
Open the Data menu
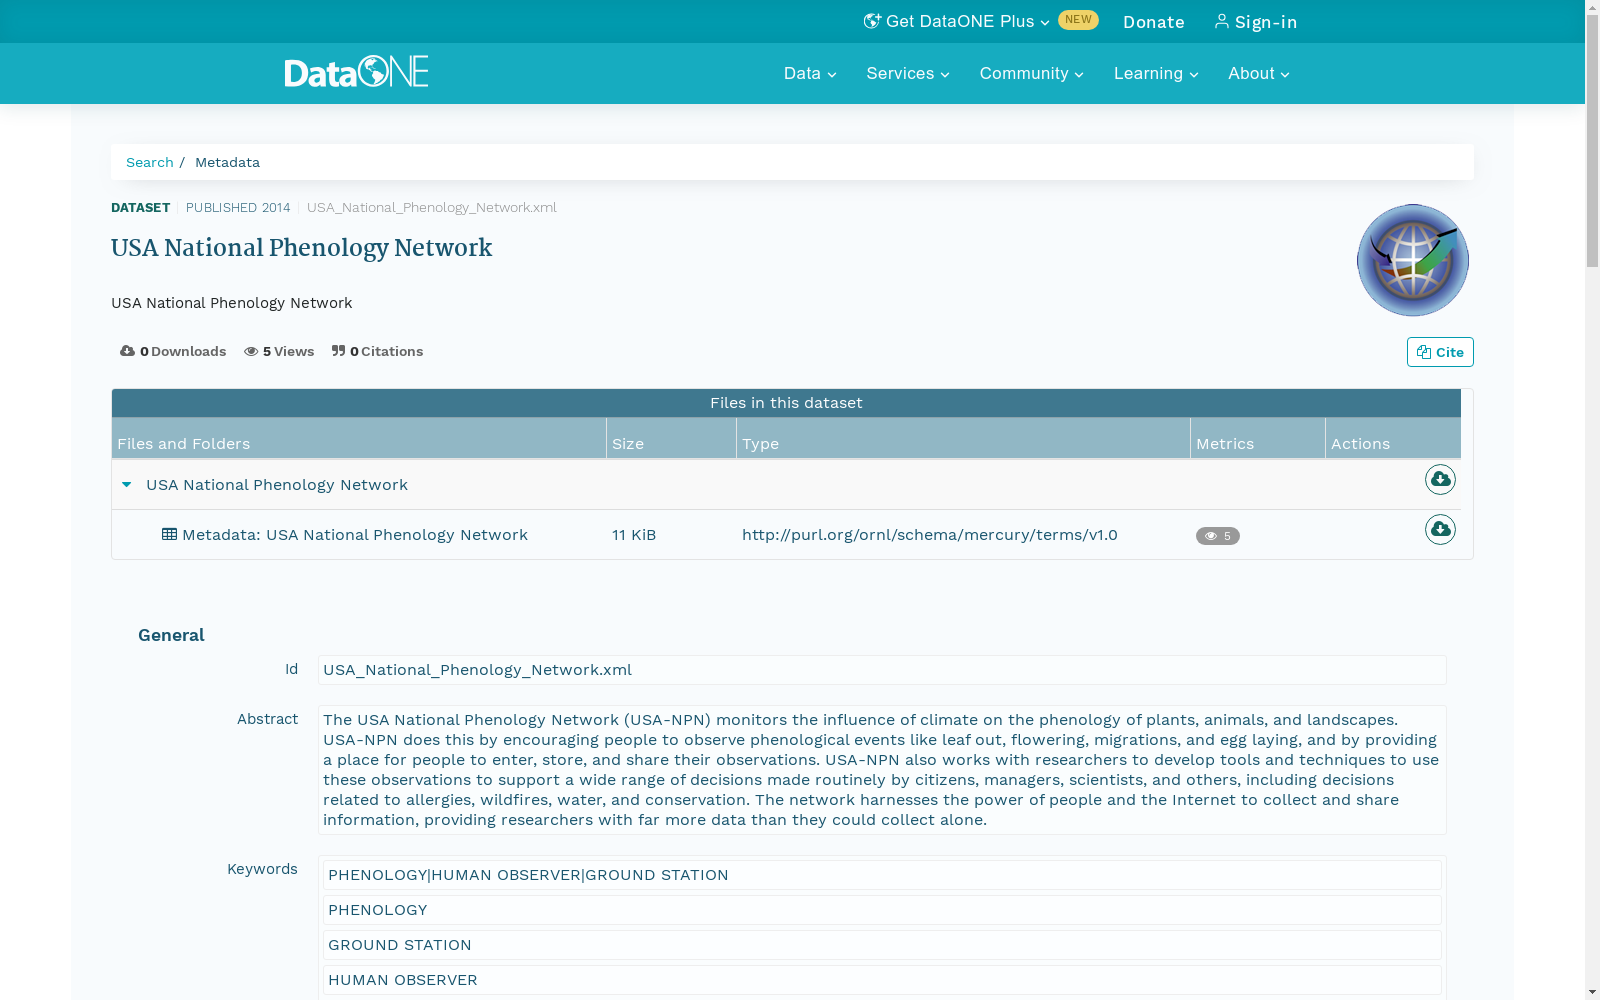[810, 73]
